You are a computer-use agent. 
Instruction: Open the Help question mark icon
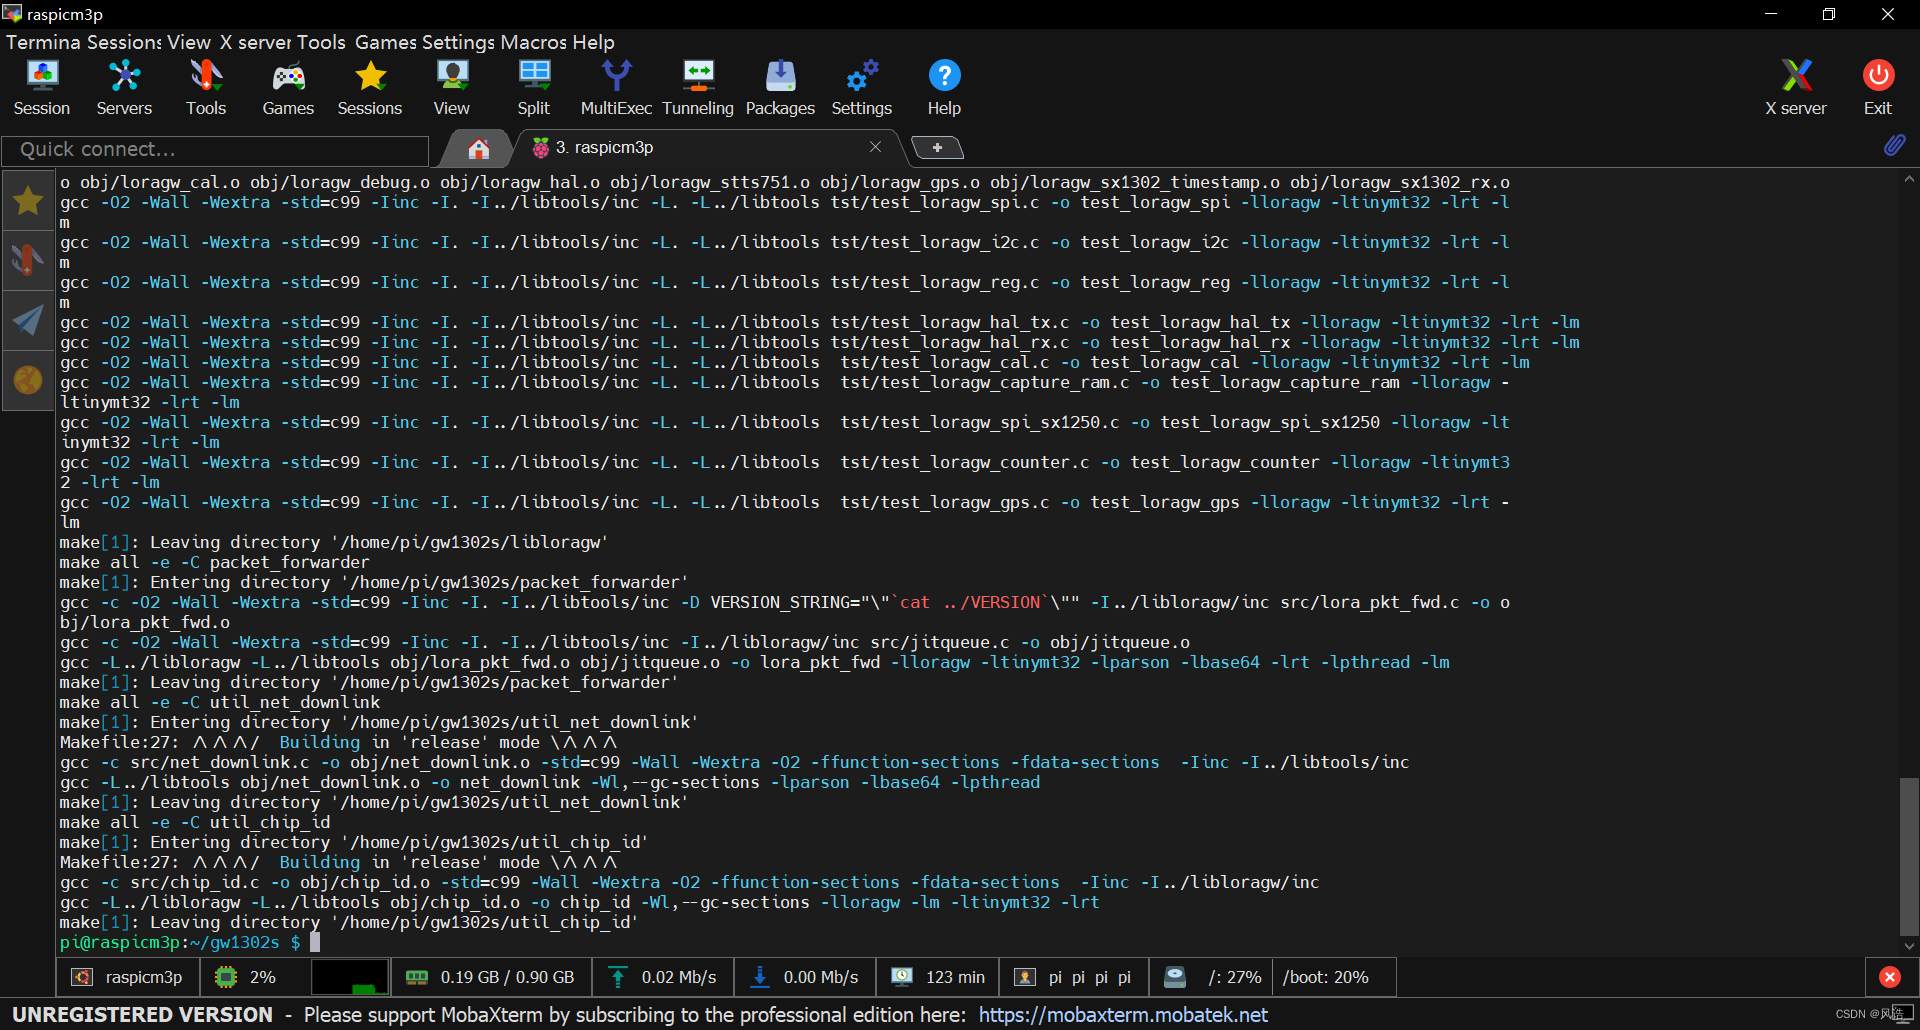[x=944, y=88]
